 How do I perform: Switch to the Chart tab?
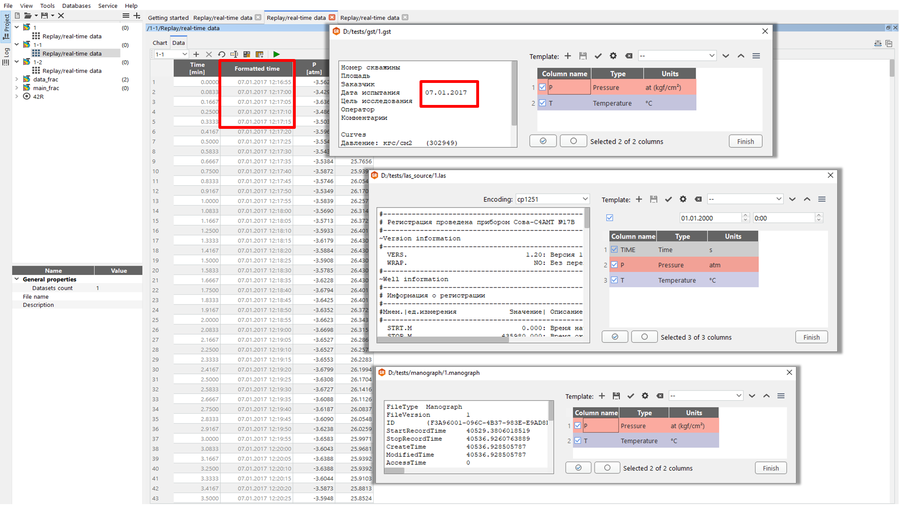(x=159, y=43)
